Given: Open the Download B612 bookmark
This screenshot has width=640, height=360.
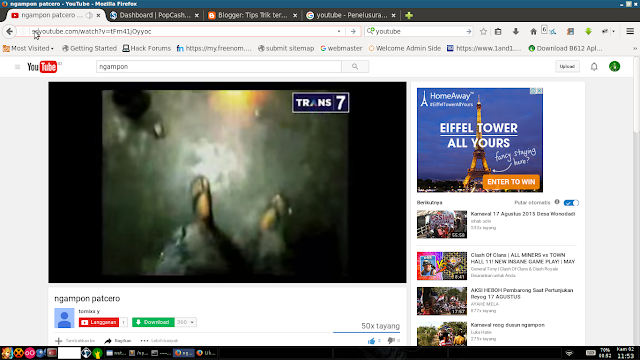Looking at the screenshot, I should (565, 48).
